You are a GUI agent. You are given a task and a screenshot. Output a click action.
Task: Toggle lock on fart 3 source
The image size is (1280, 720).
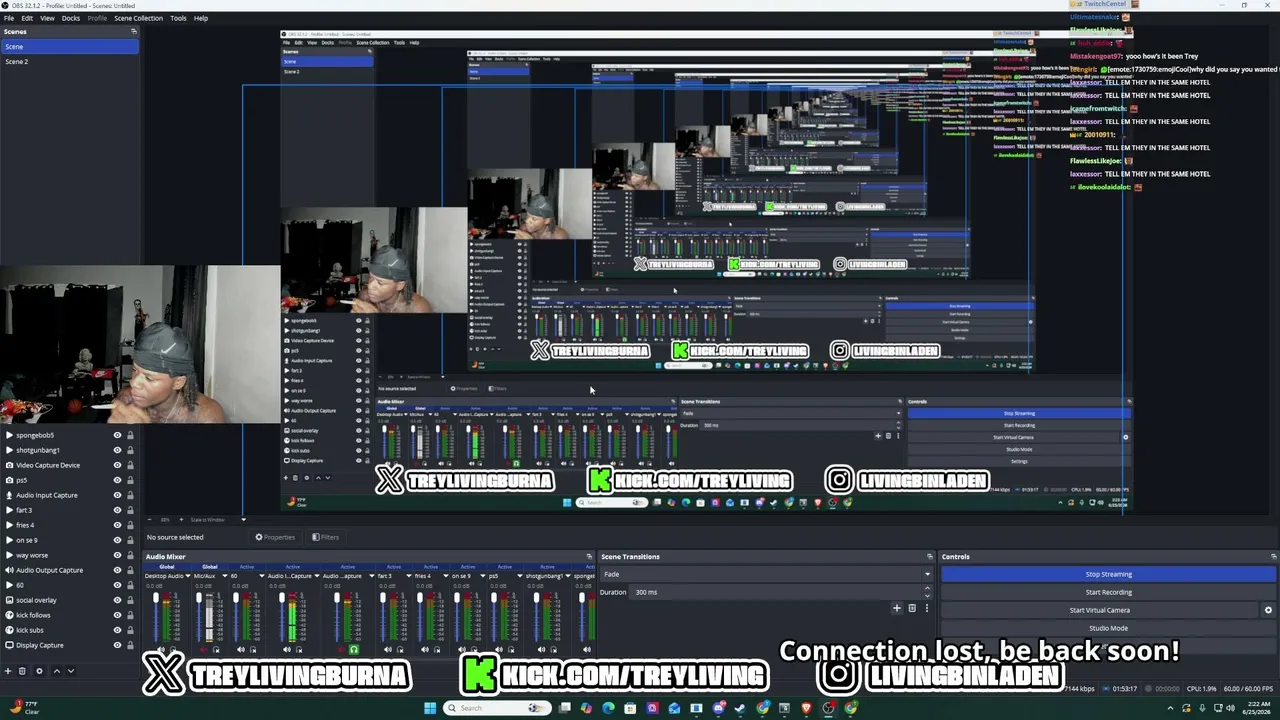[130, 510]
